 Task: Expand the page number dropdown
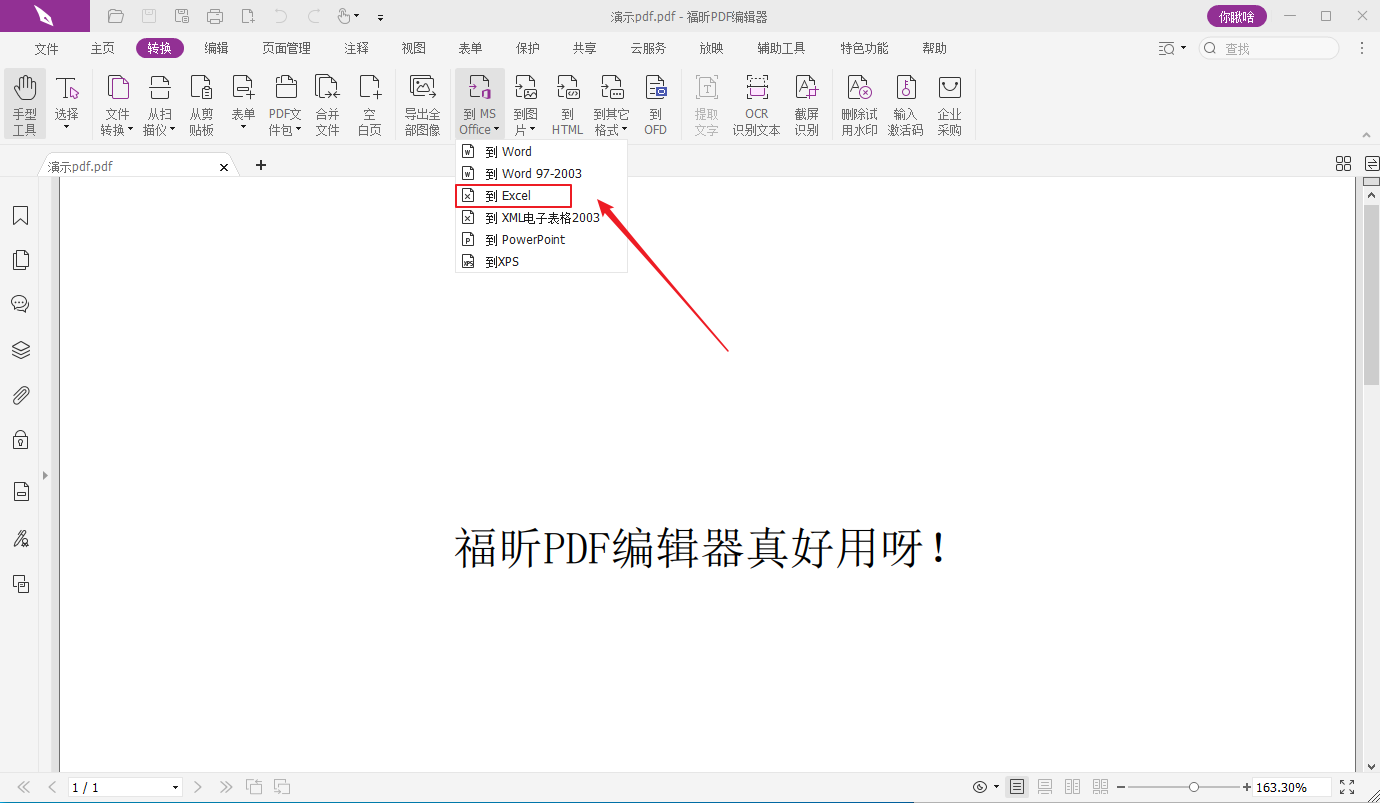(x=175, y=788)
